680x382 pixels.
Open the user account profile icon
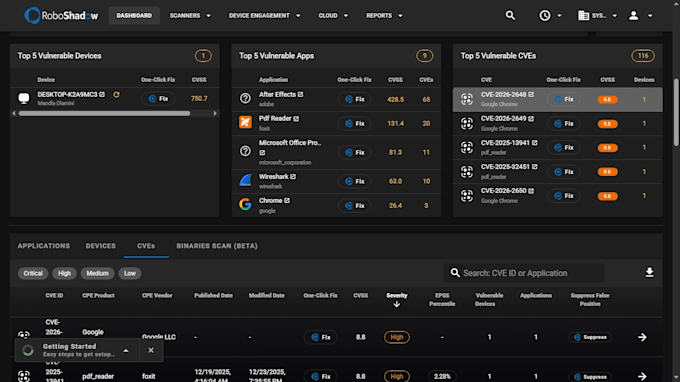[634, 16]
